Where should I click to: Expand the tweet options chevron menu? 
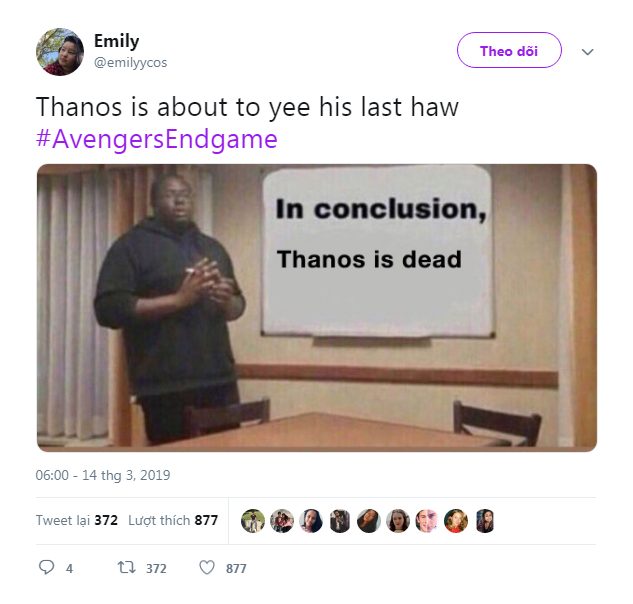pos(587,52)
